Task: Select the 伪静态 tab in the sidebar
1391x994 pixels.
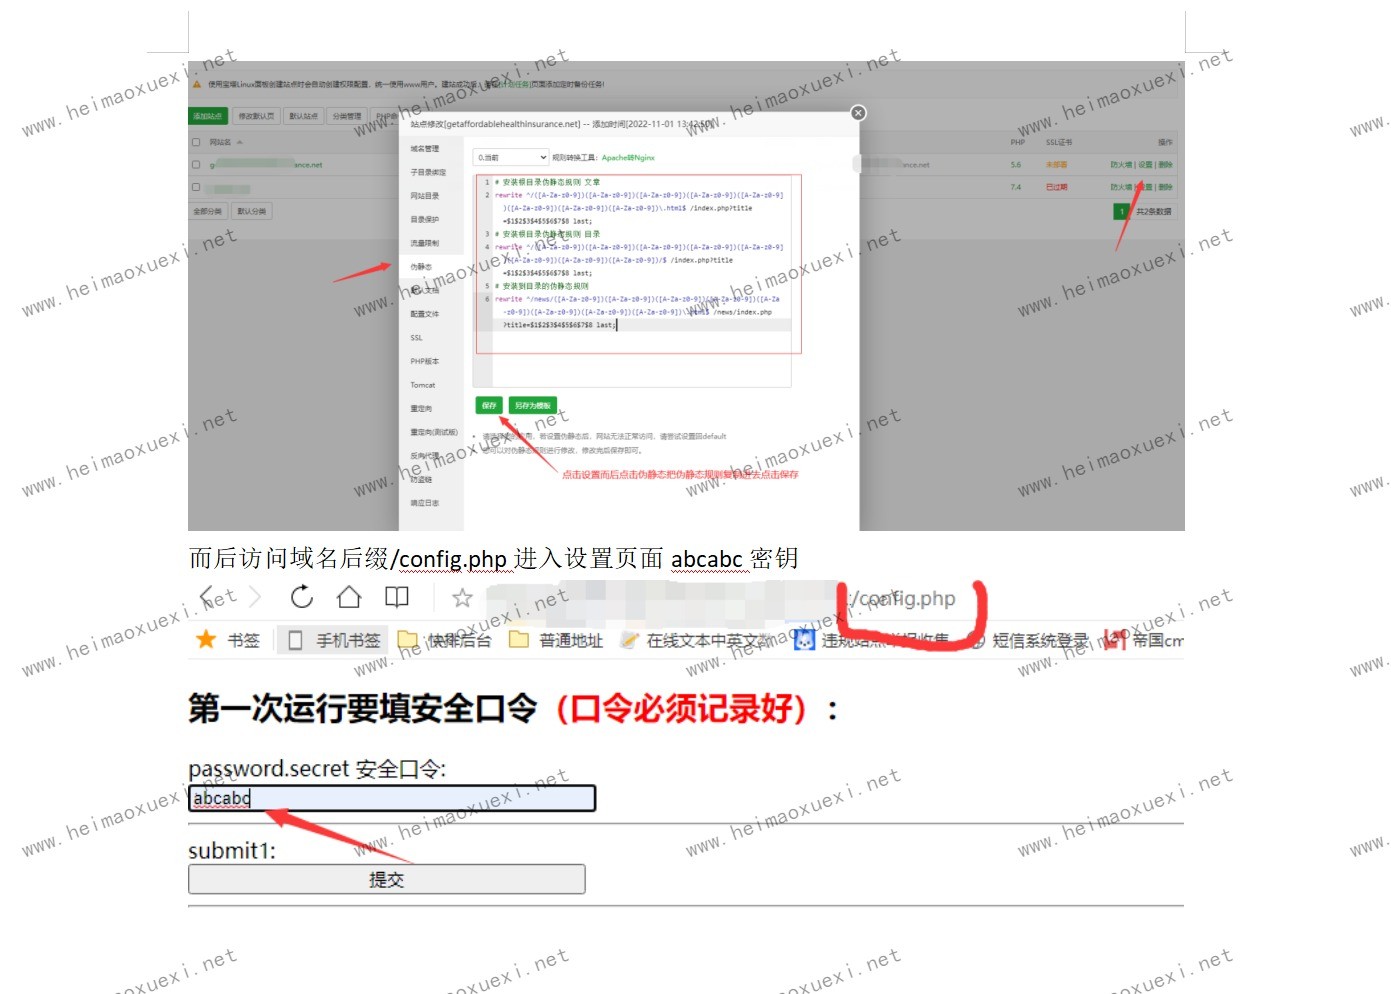Action: coord(421,267)
